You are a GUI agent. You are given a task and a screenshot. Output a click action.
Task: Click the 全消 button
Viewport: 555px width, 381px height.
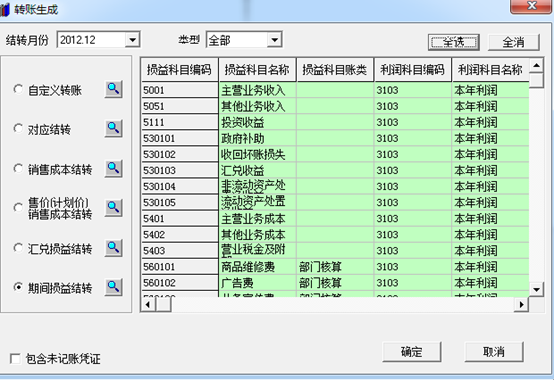514,42
